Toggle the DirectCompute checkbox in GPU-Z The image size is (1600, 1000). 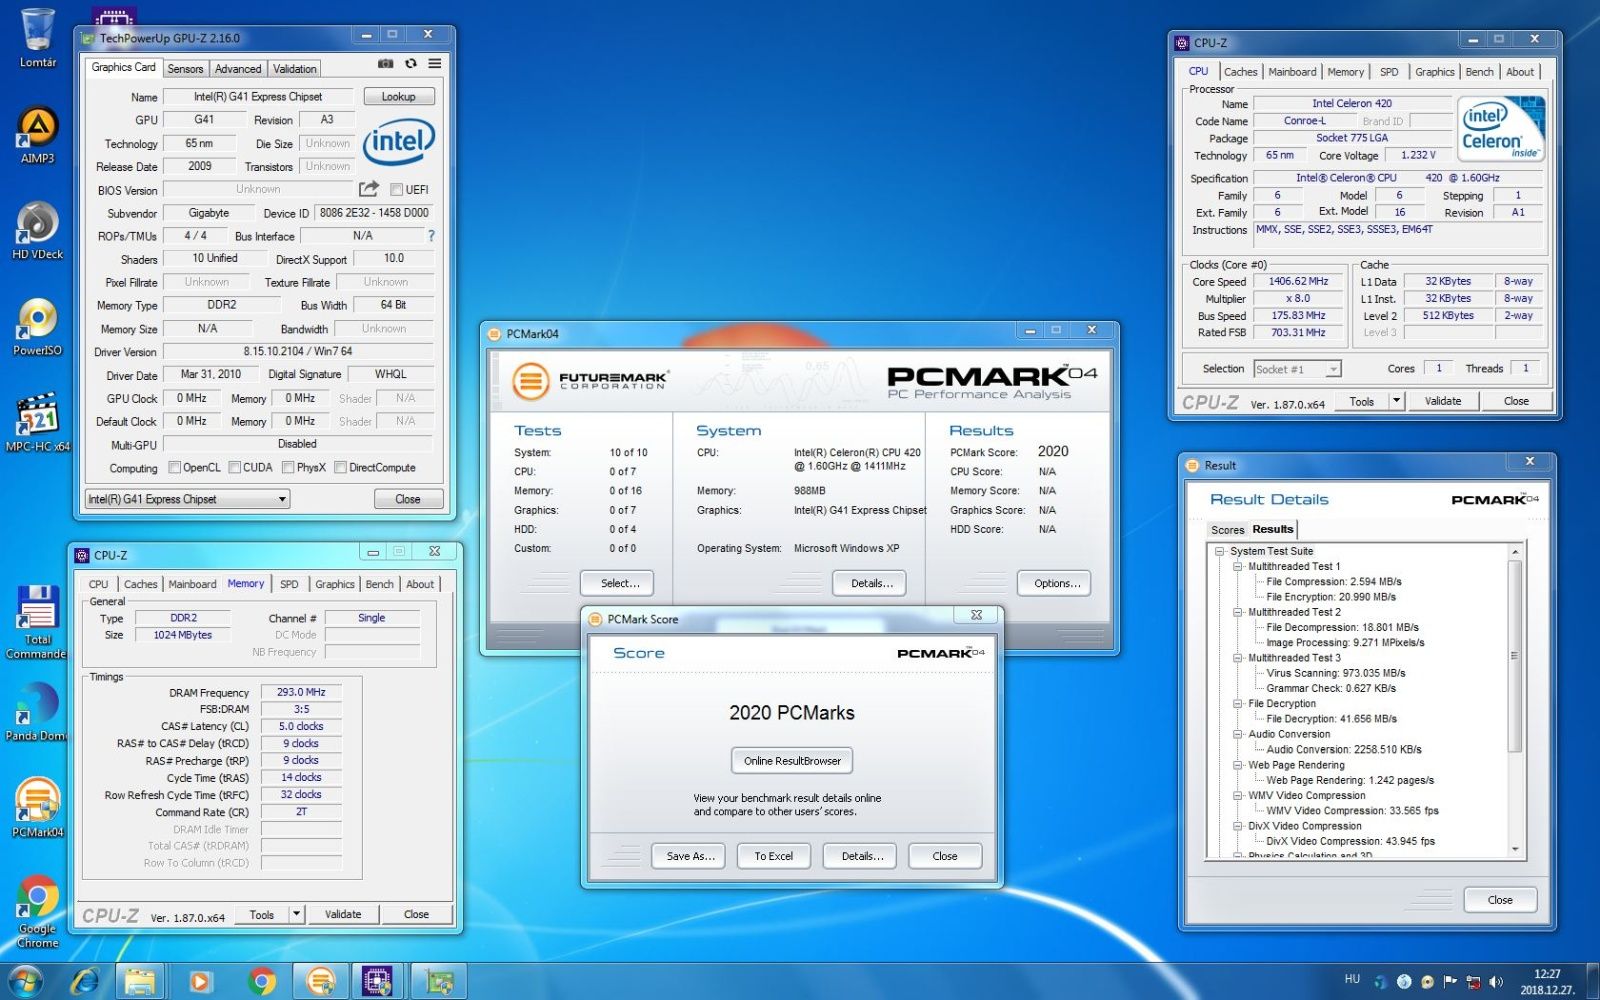[340, 467]
